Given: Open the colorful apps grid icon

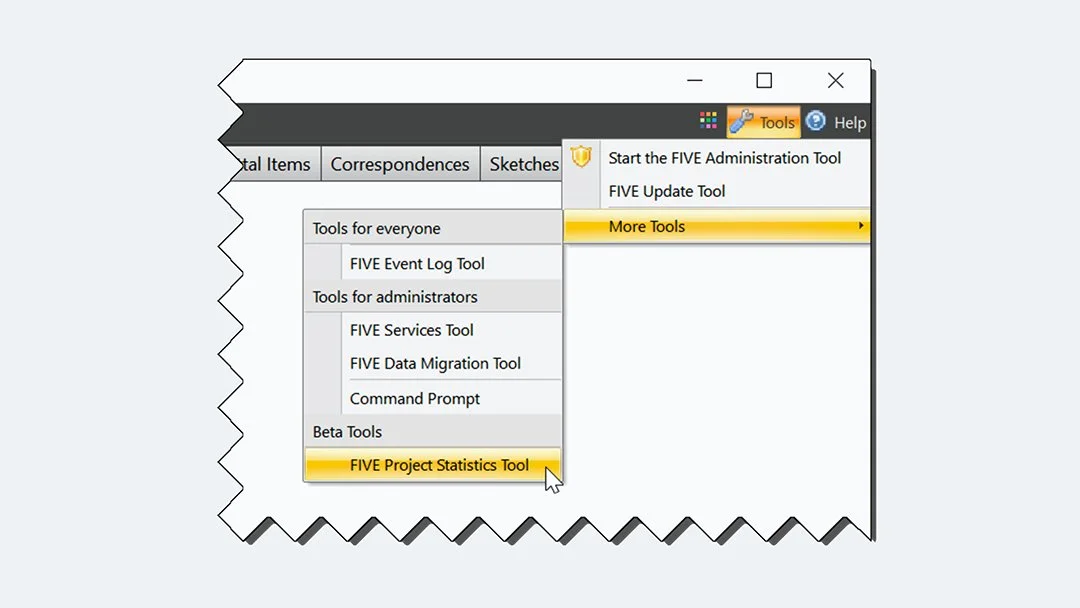Looking at the screenshot, I should pyautogui.click(x=708, y=120).
